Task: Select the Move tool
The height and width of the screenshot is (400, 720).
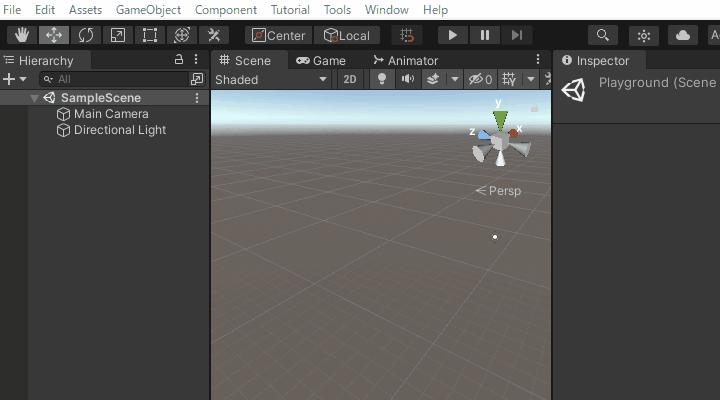Action: coord(54,35)
